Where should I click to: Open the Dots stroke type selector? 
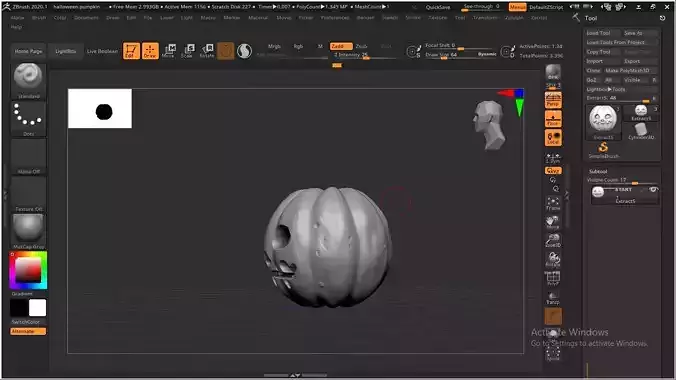pos(28,119)
